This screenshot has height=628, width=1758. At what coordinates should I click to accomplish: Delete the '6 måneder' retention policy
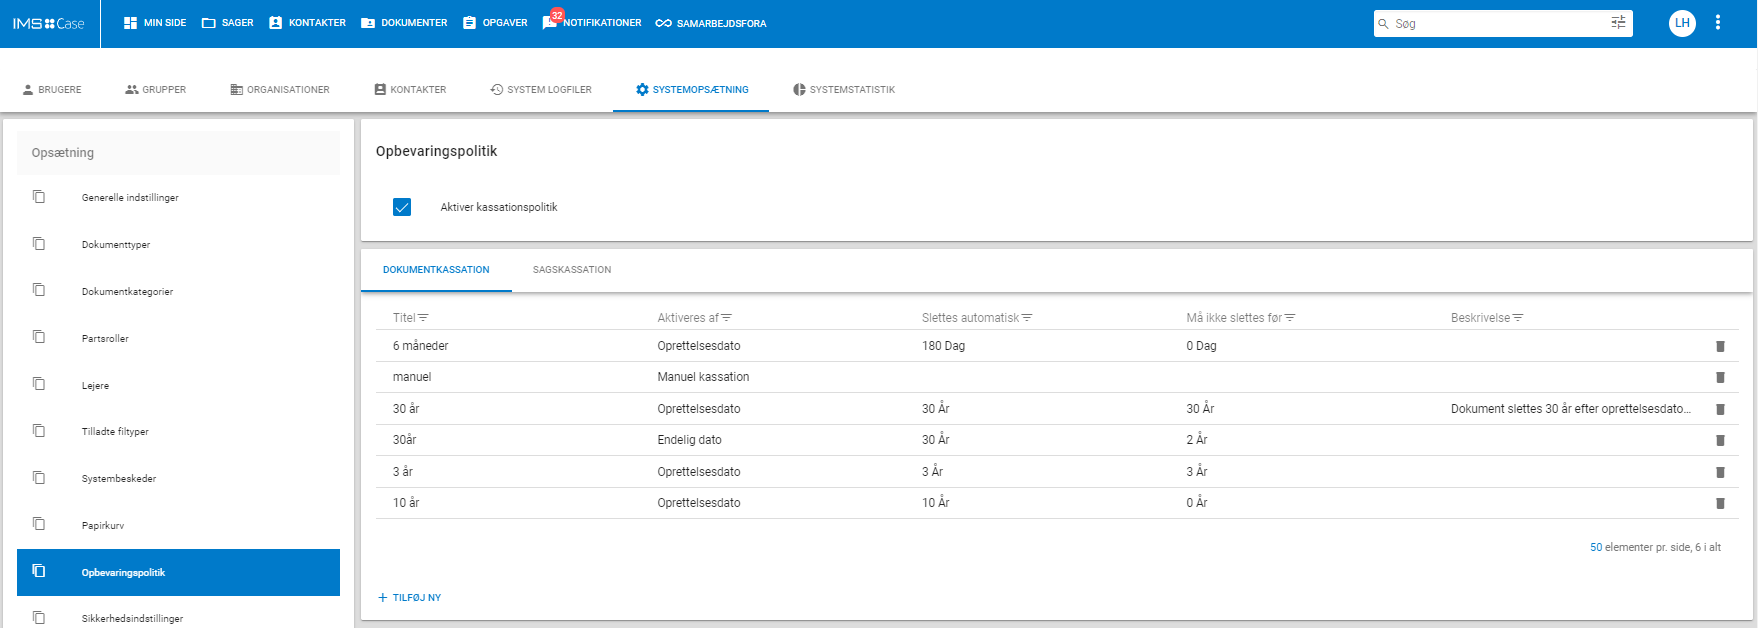(1720, 346)
